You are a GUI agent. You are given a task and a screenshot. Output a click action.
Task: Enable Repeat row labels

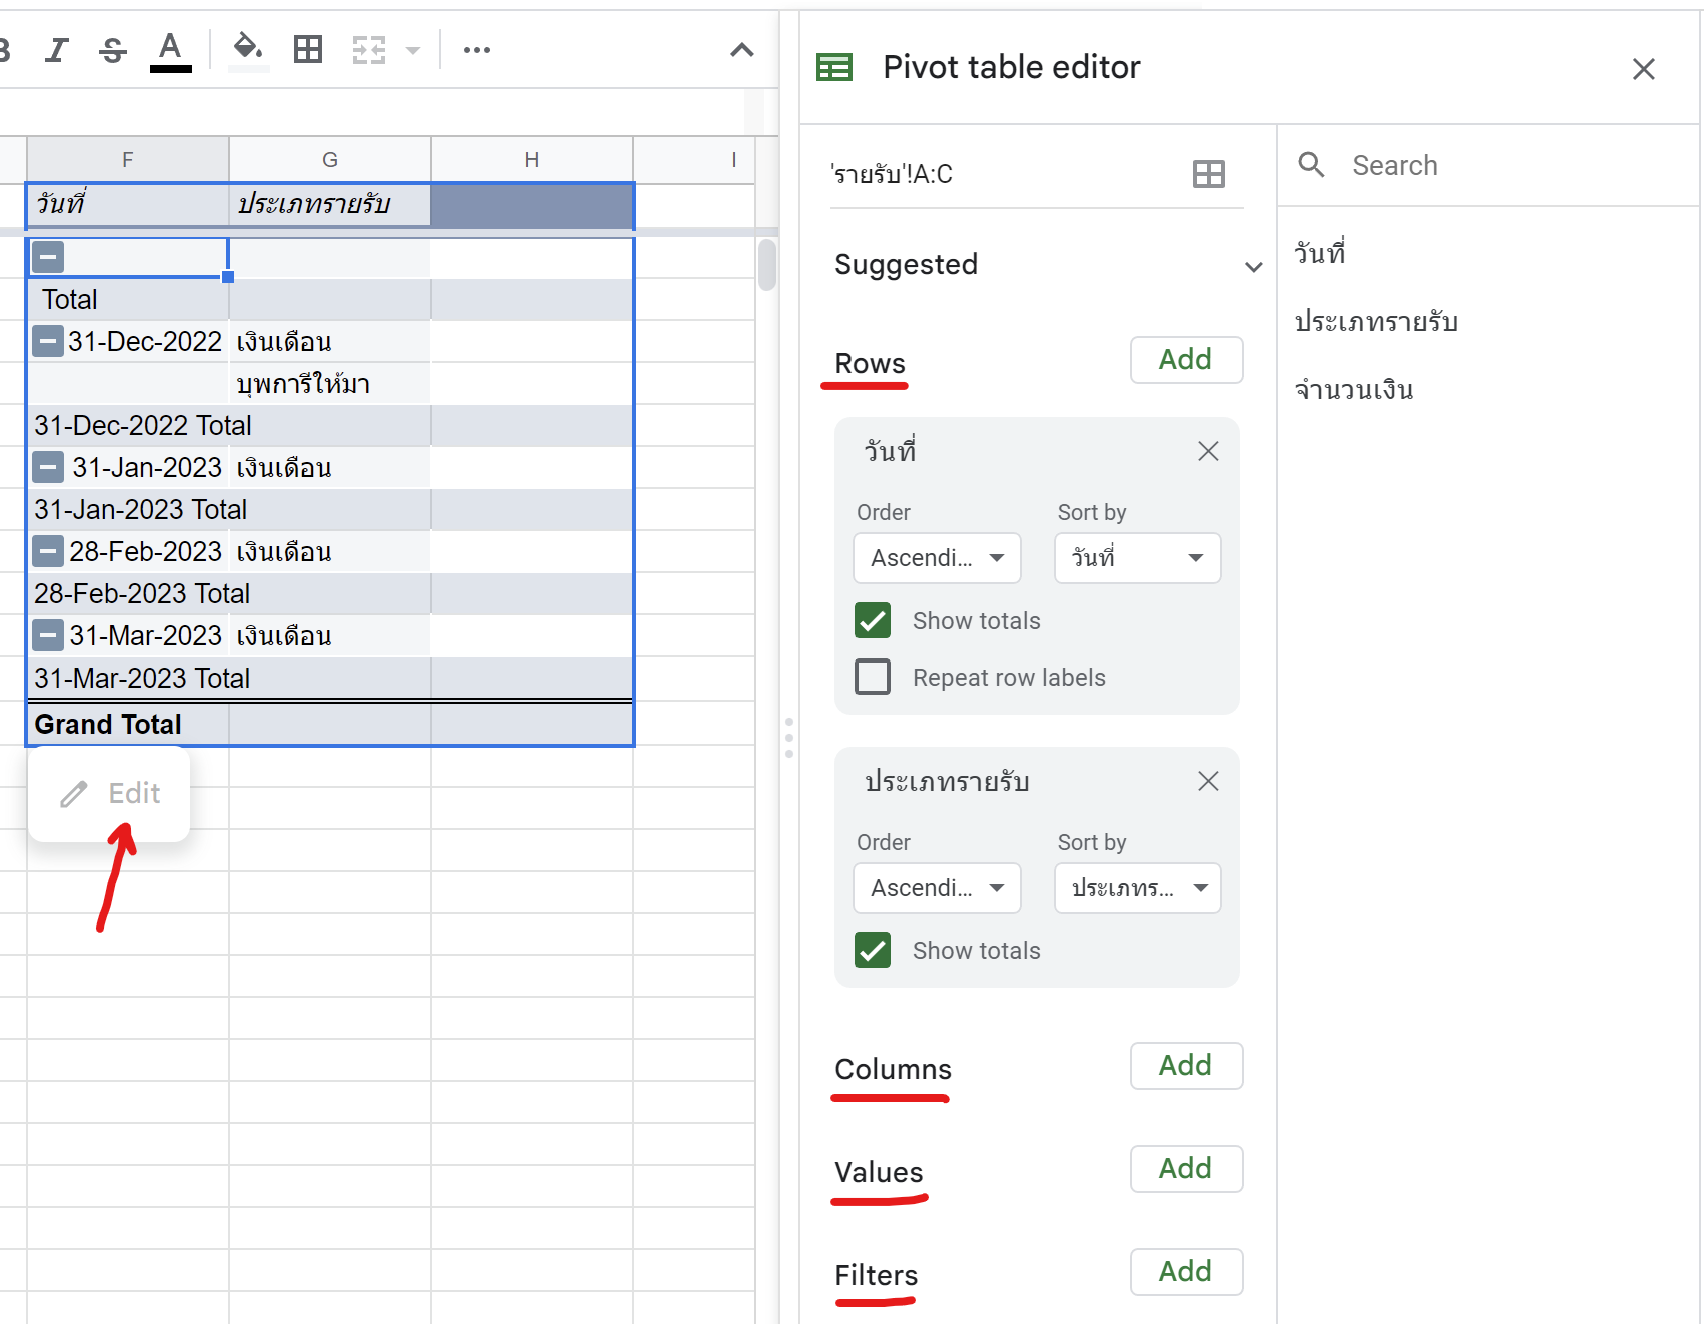tap(872, 676)
